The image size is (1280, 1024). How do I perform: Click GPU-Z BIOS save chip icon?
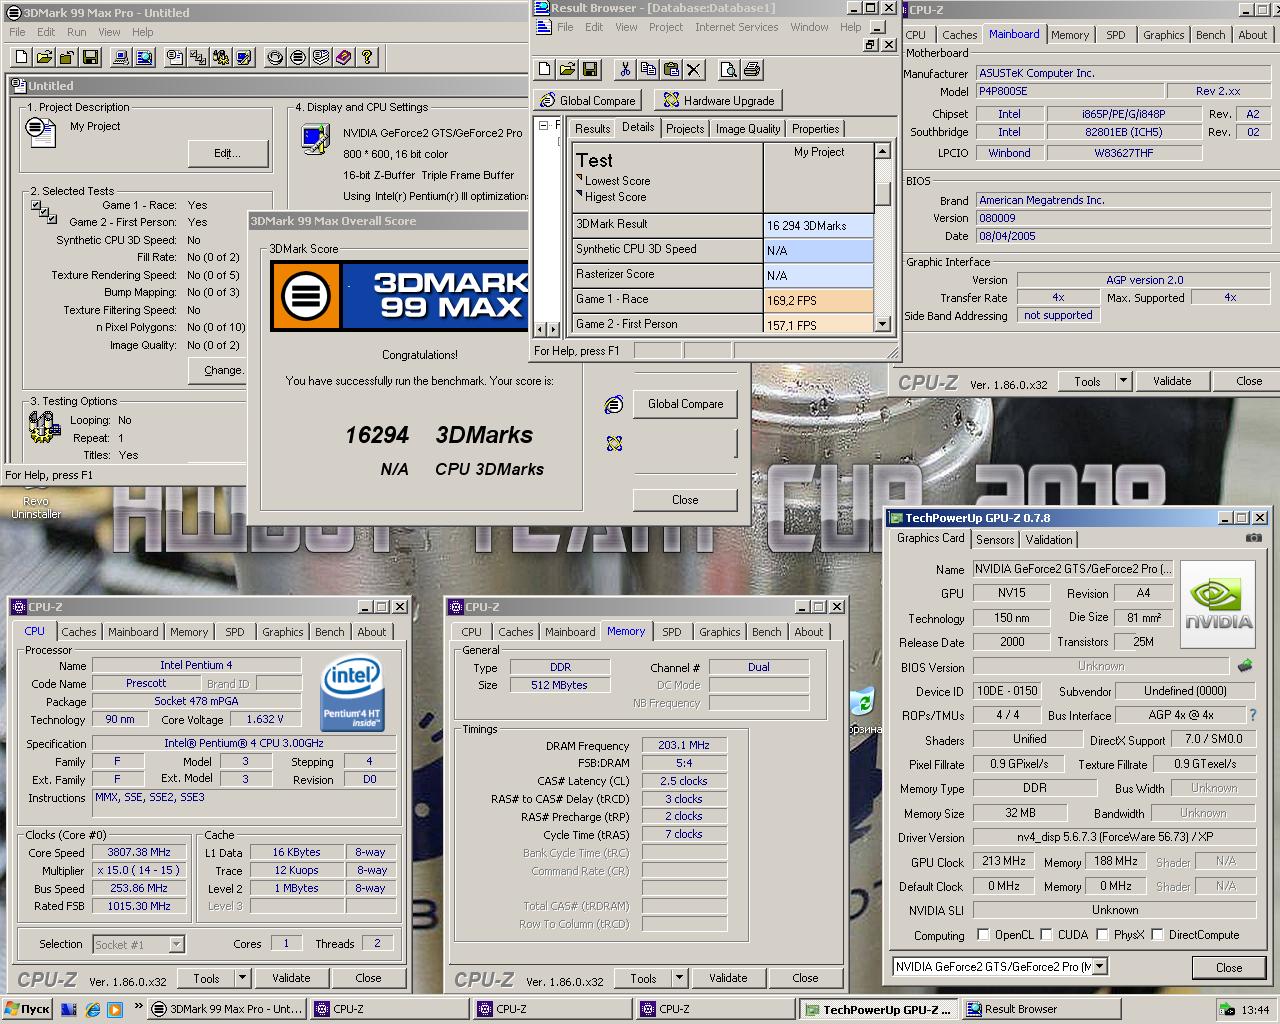pos(1245,665)
